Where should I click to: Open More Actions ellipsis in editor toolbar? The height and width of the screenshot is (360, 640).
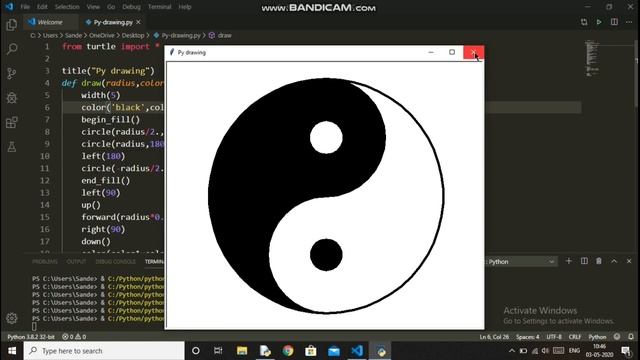629,22
